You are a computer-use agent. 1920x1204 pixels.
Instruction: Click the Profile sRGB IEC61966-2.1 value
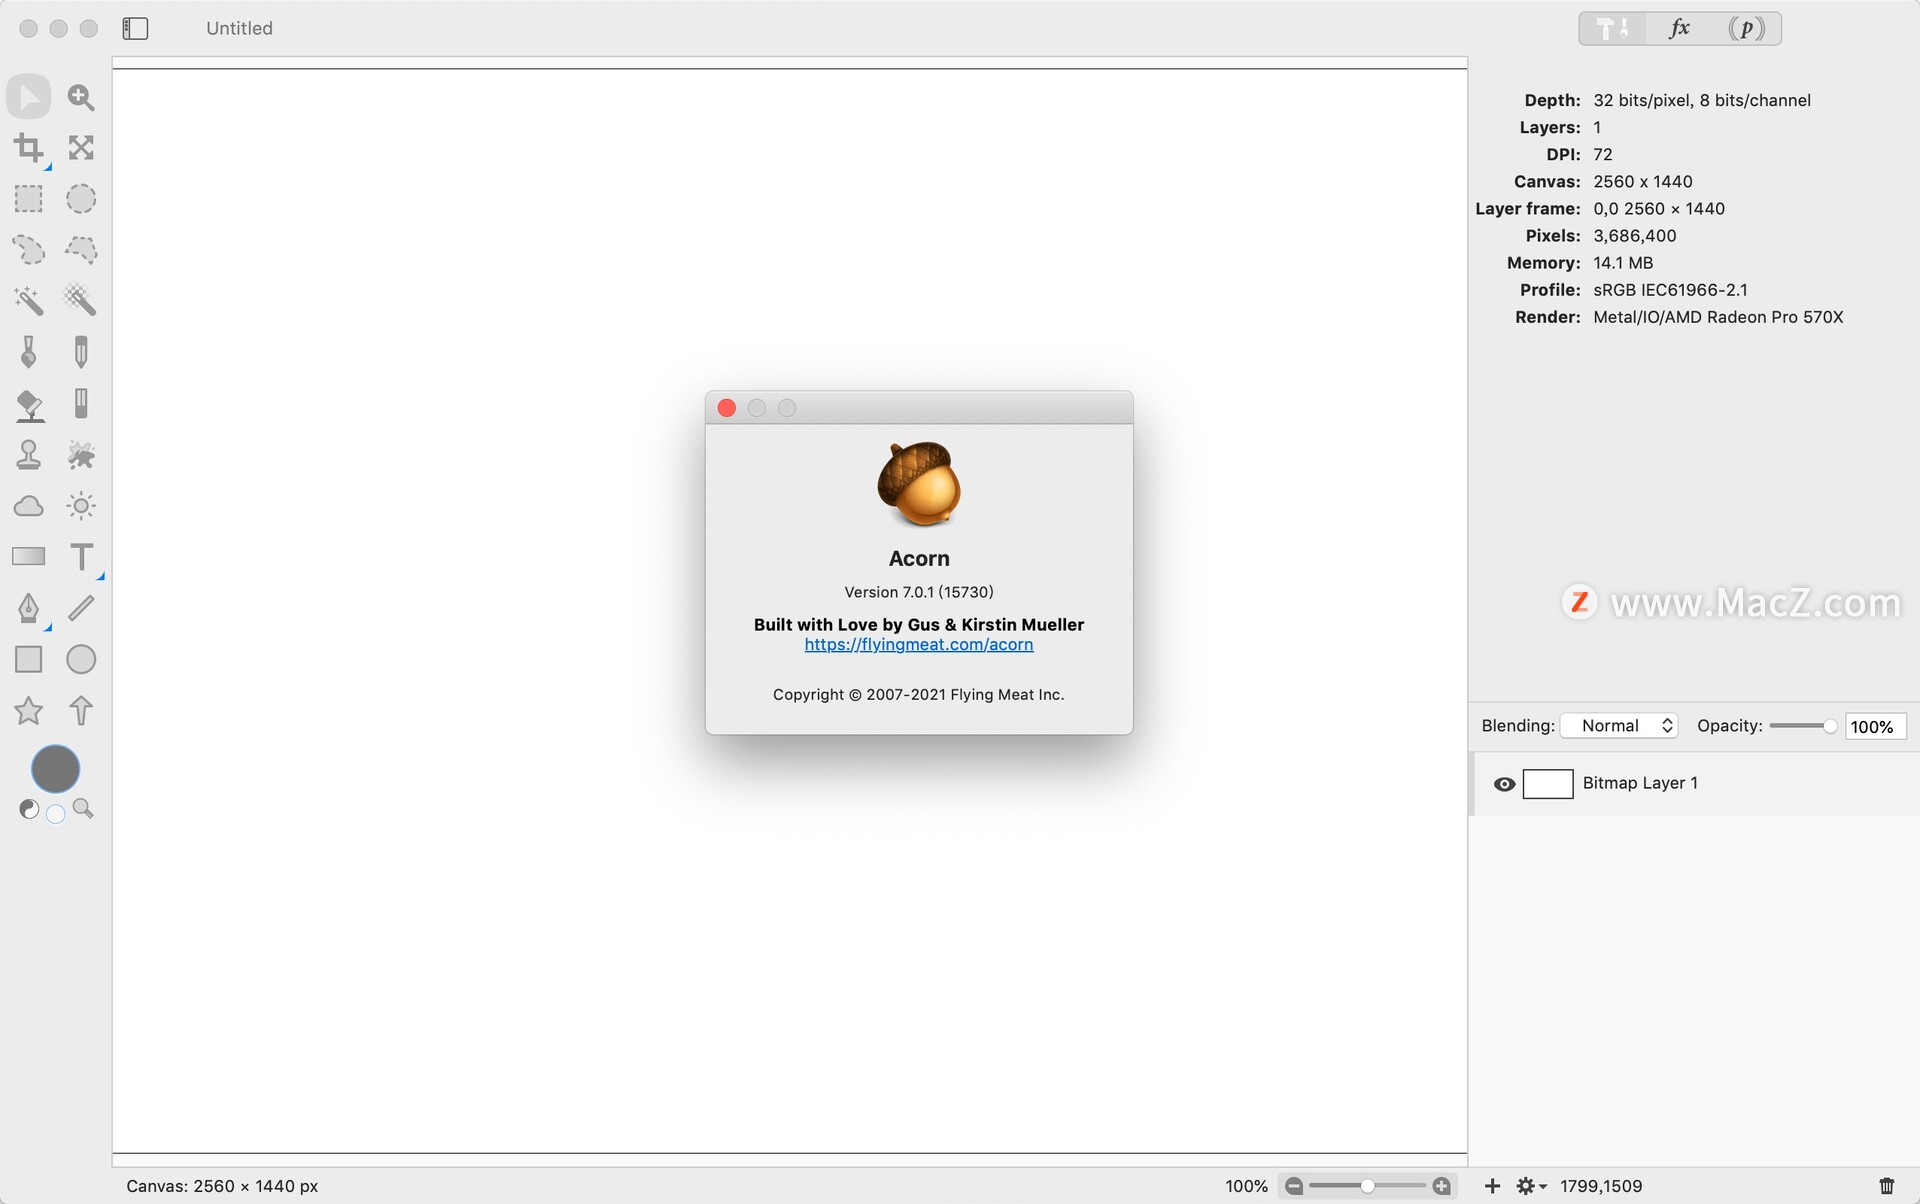1670,290
